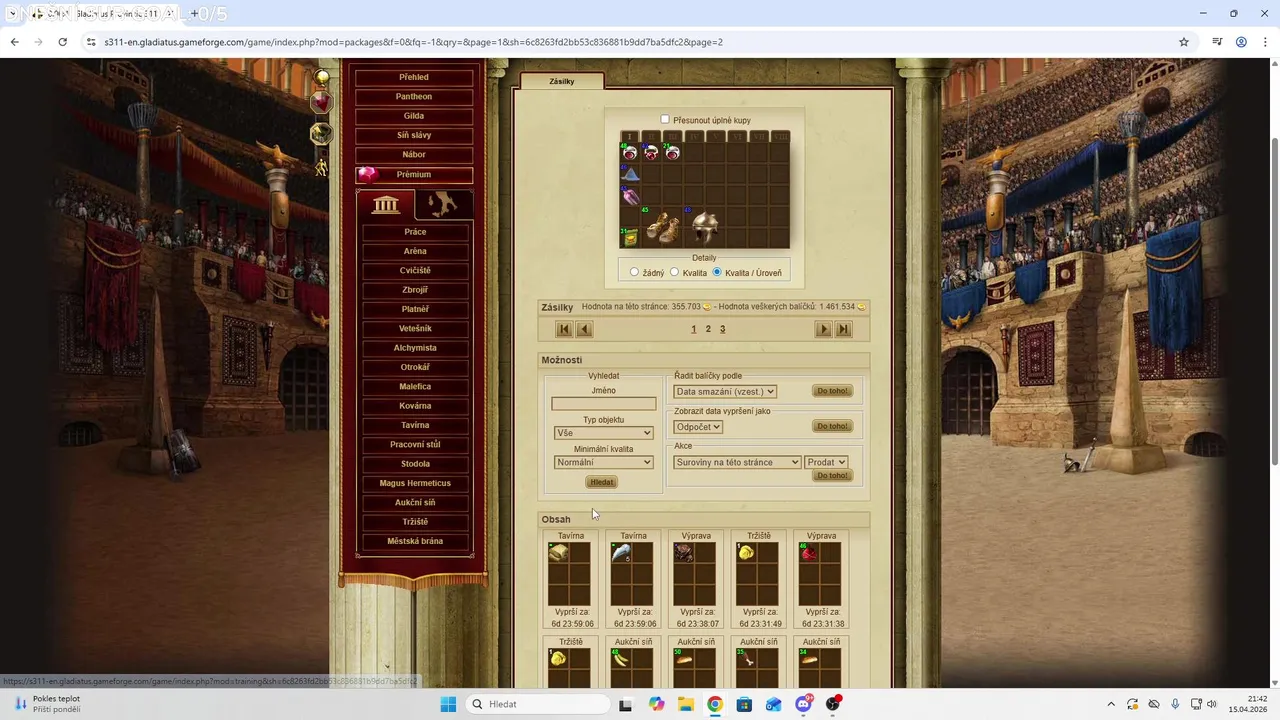Select the sandals item in inventory
Screen dimensions: 1280x720
coord(662,227)
